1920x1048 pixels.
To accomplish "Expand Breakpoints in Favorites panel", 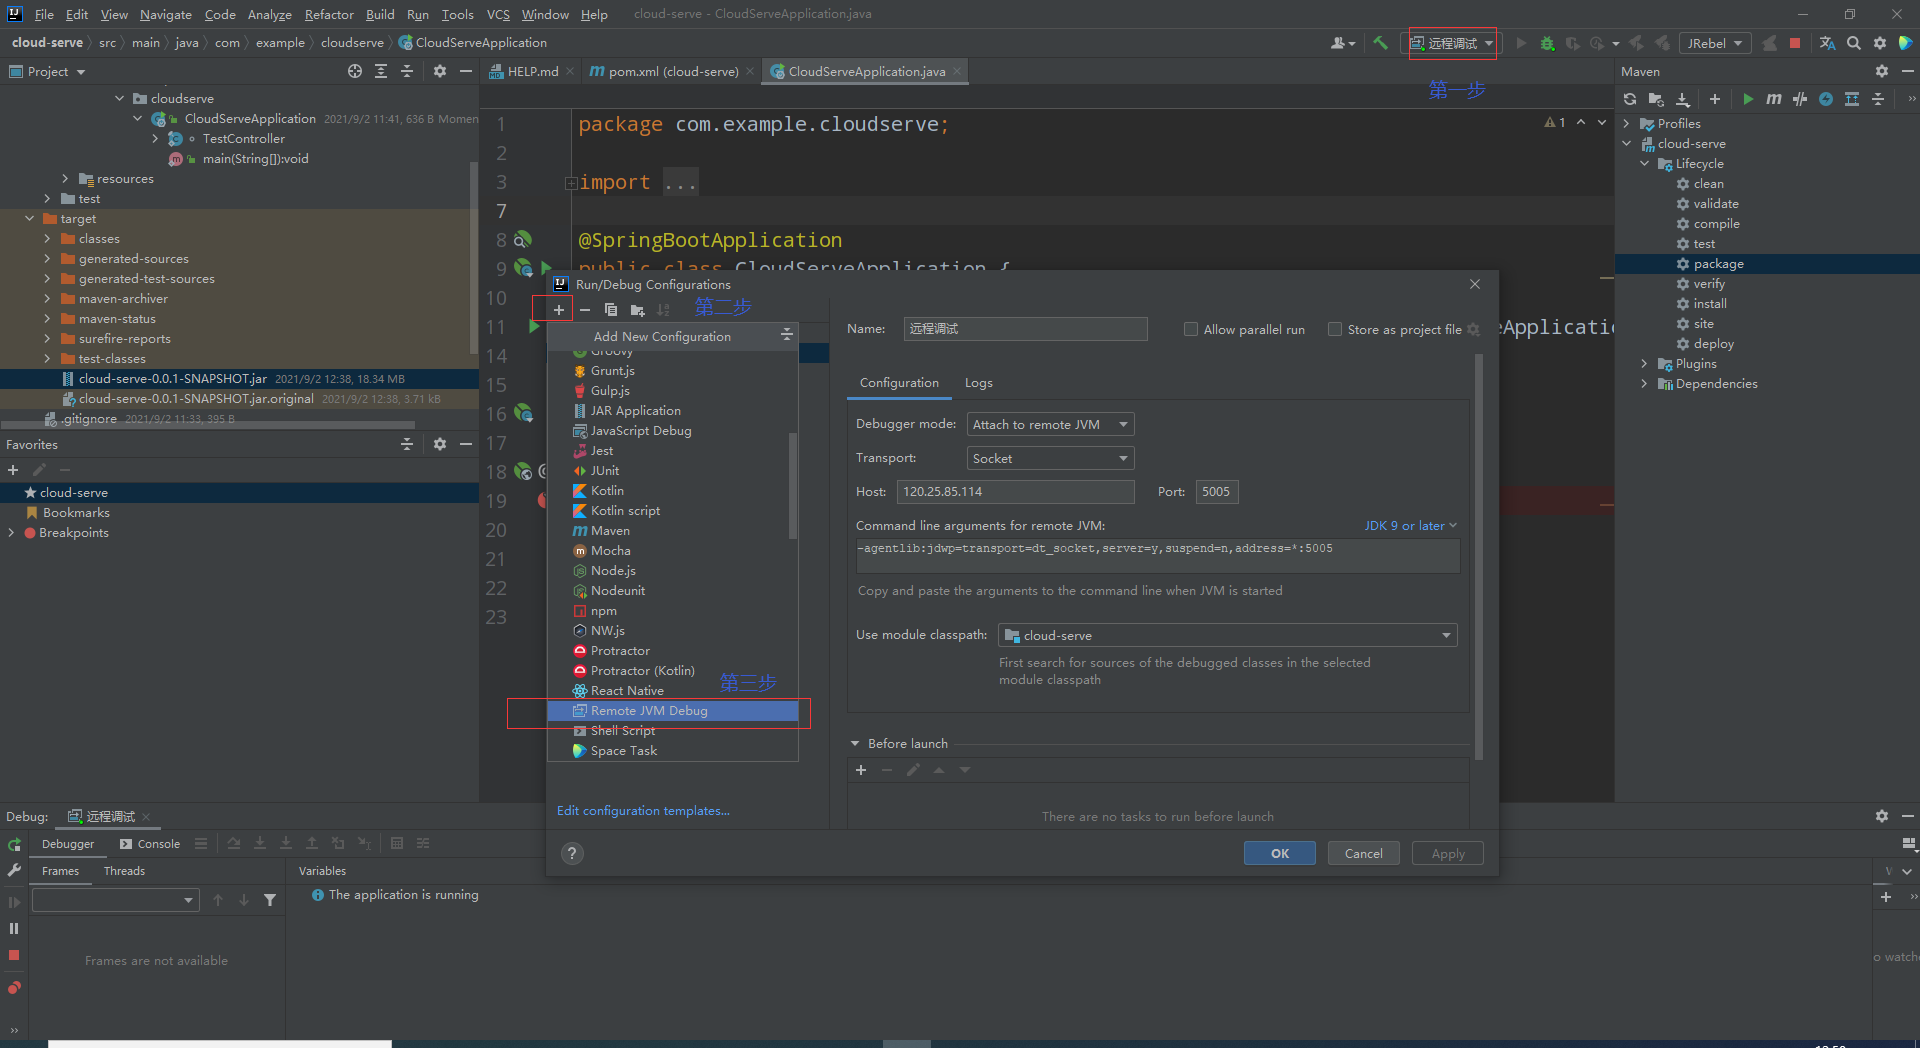I will coord(11,533).
